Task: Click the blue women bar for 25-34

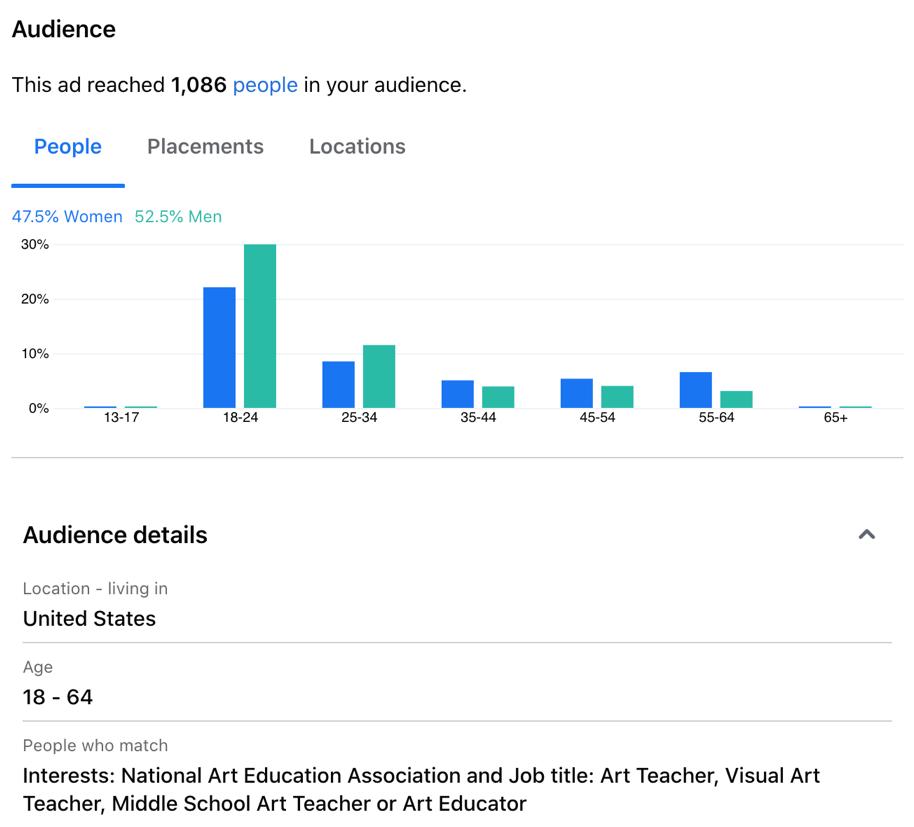Action: click(339, 385)
